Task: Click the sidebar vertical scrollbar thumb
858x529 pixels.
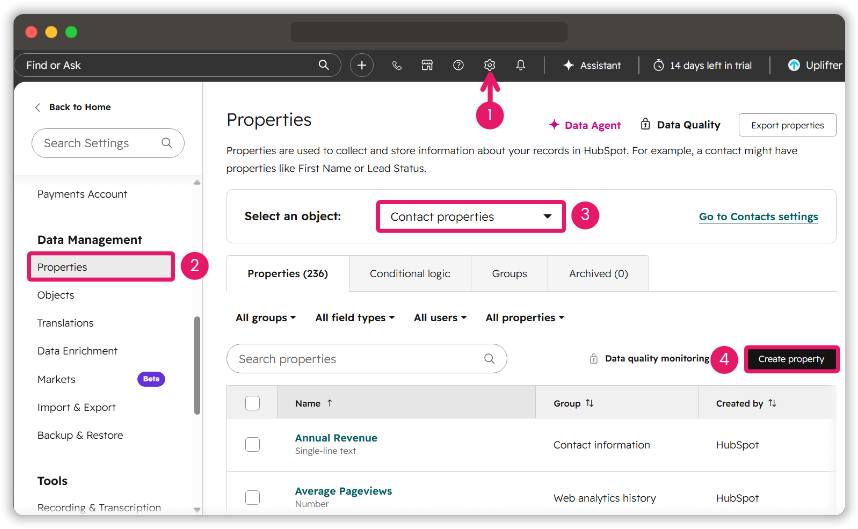Action: click(197, 365)
